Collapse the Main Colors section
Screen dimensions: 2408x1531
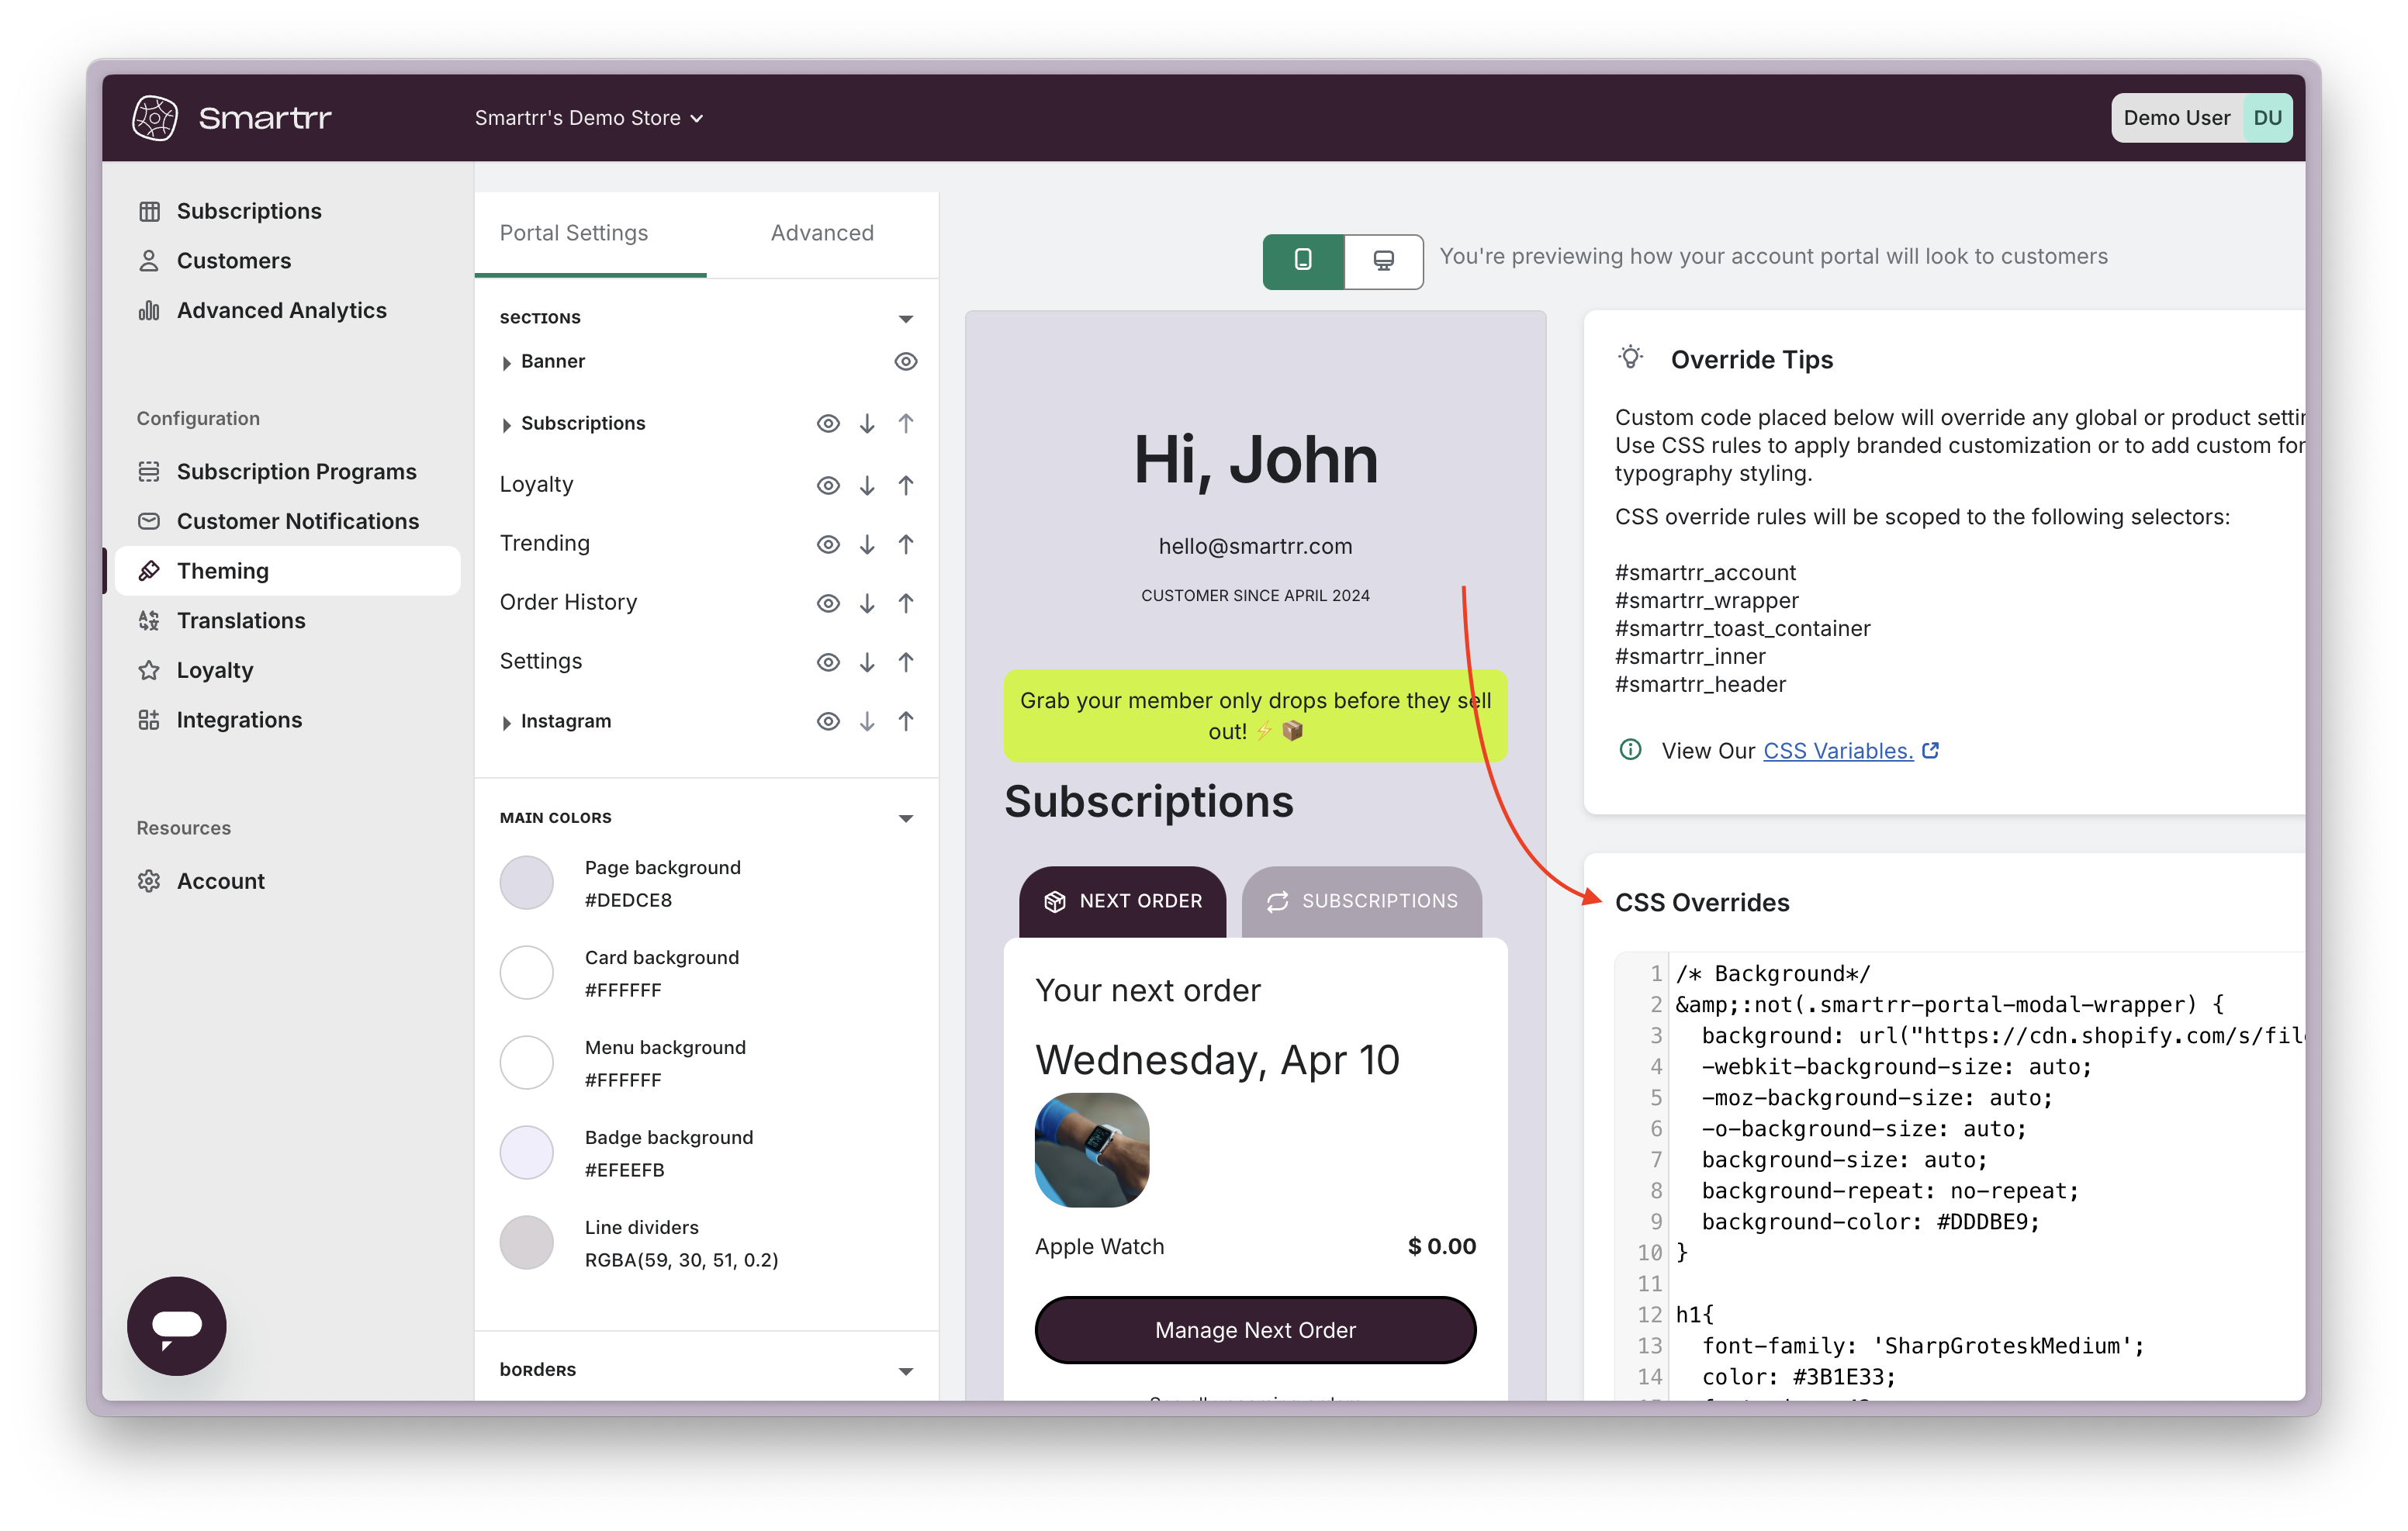tap(905, 818)
